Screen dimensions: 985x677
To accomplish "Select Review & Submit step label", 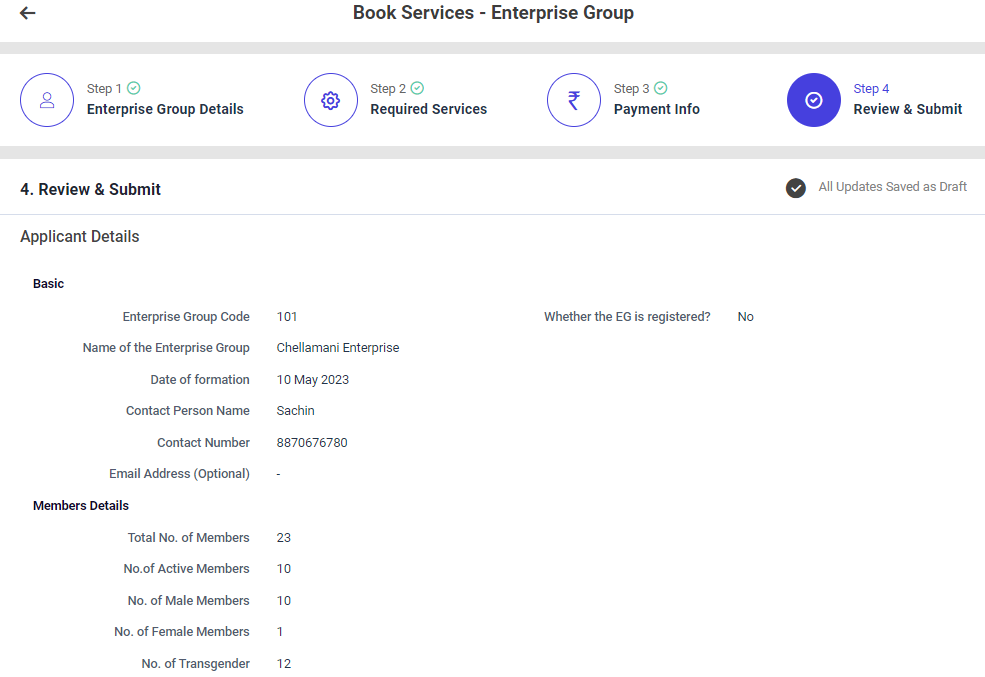I will point(907,109).
